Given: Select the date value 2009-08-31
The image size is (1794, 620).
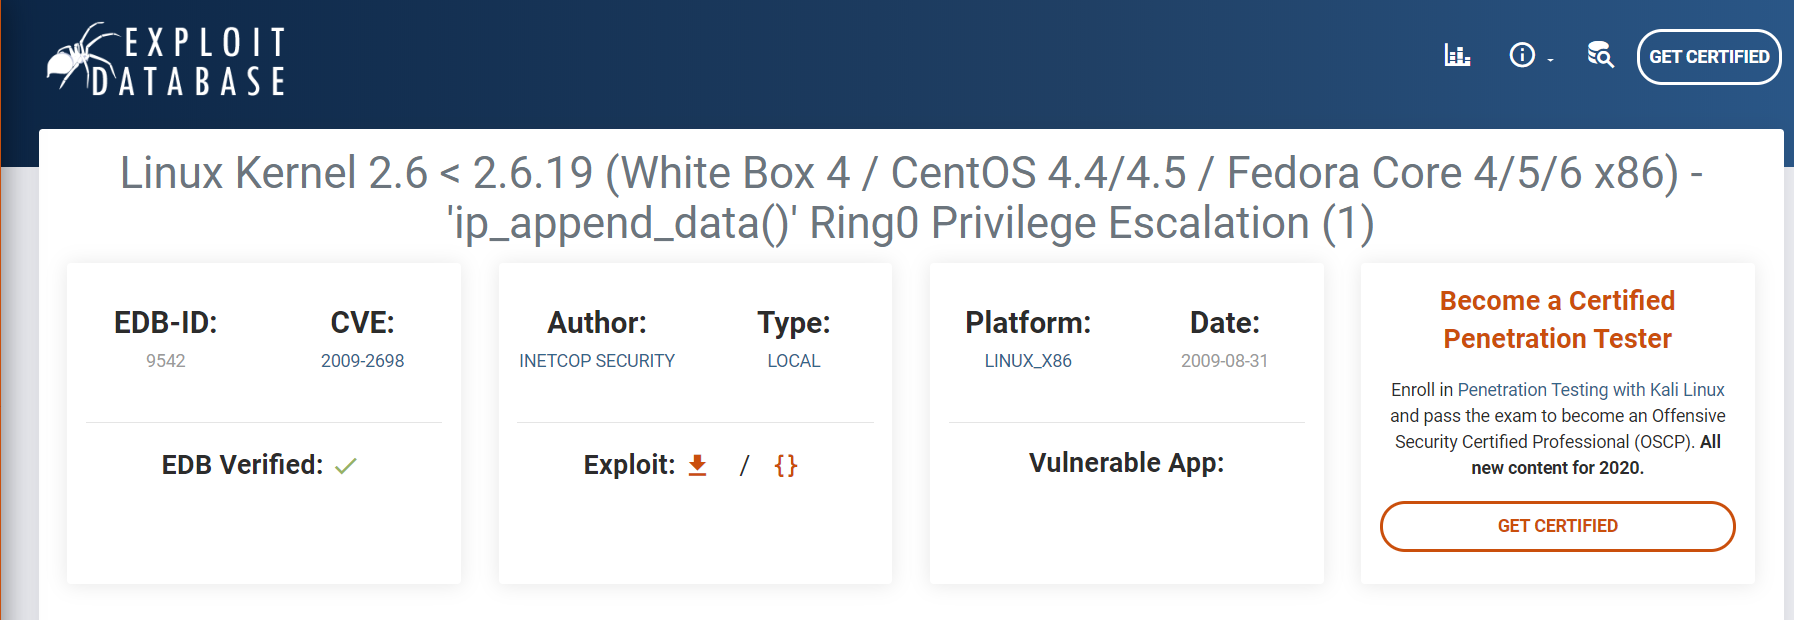Looking at the screenshot, I should pos(1224,361).
